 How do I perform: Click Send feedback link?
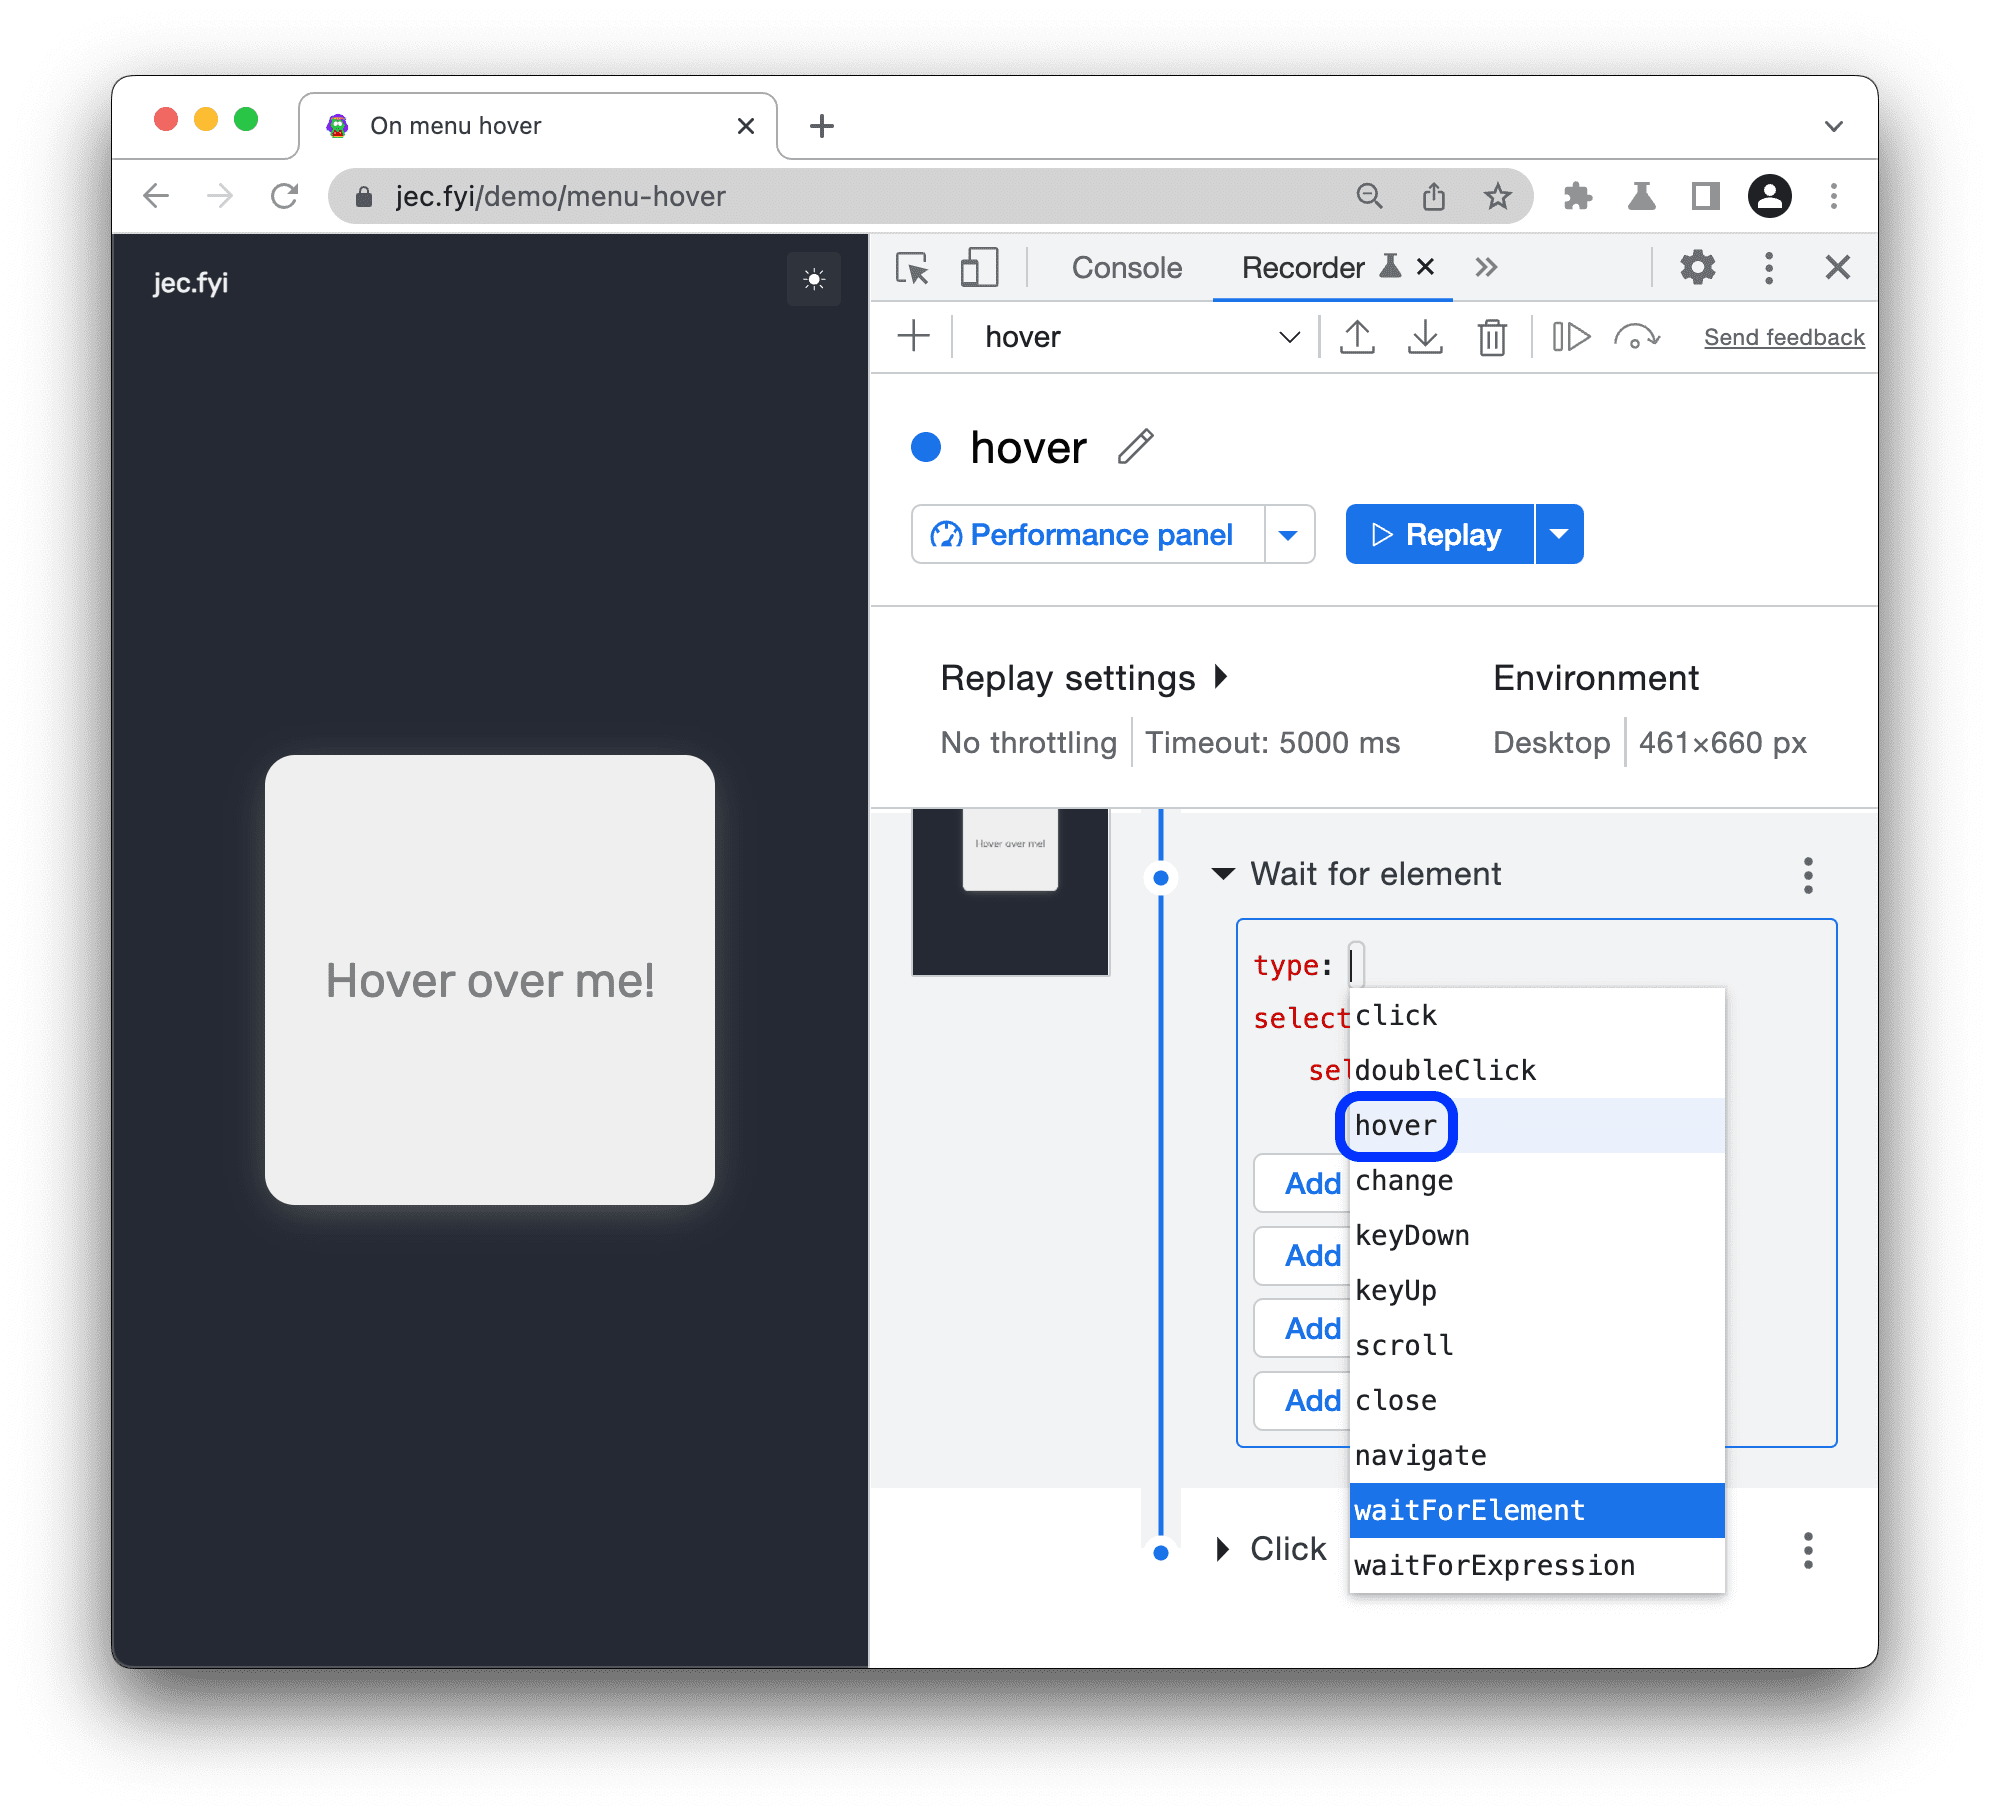(x=1782, y=336)
